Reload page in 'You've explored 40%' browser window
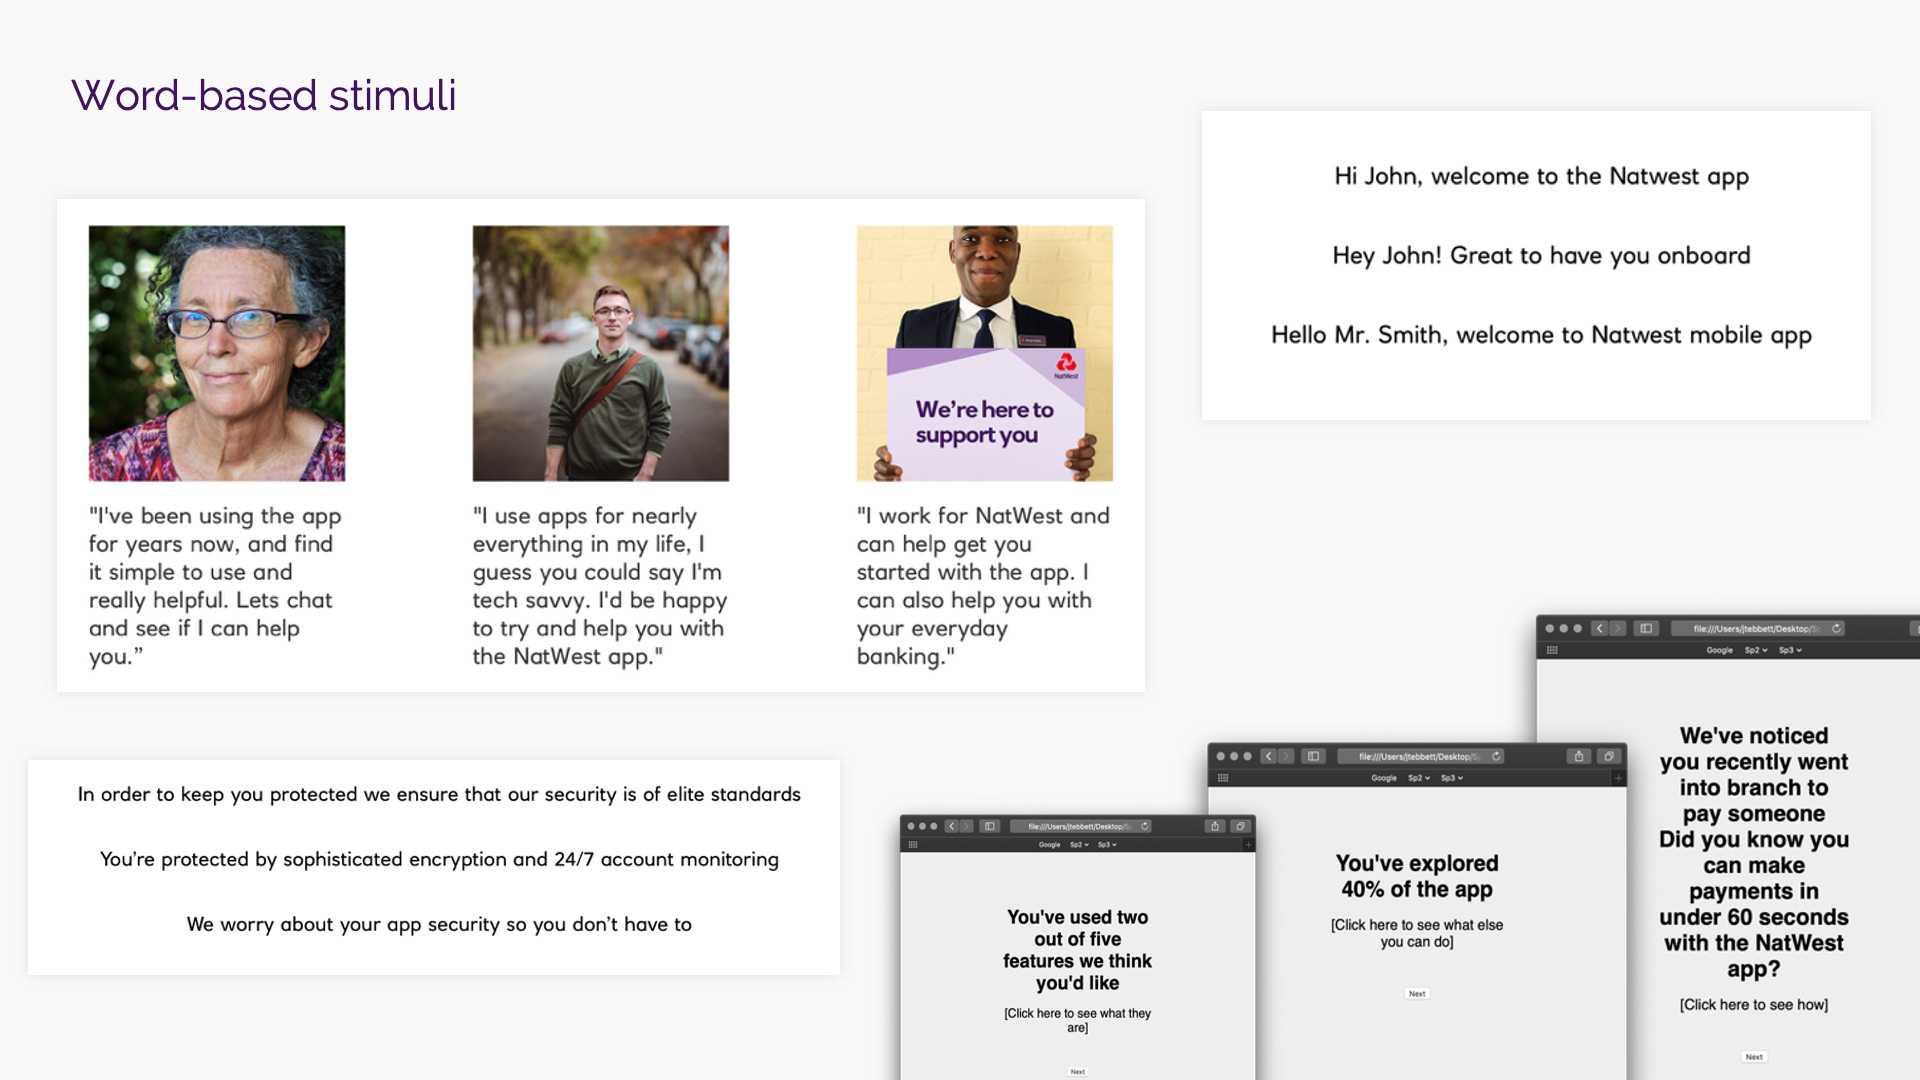1920x1080 pixels. pyautogui.click(x=1496, y=756)
